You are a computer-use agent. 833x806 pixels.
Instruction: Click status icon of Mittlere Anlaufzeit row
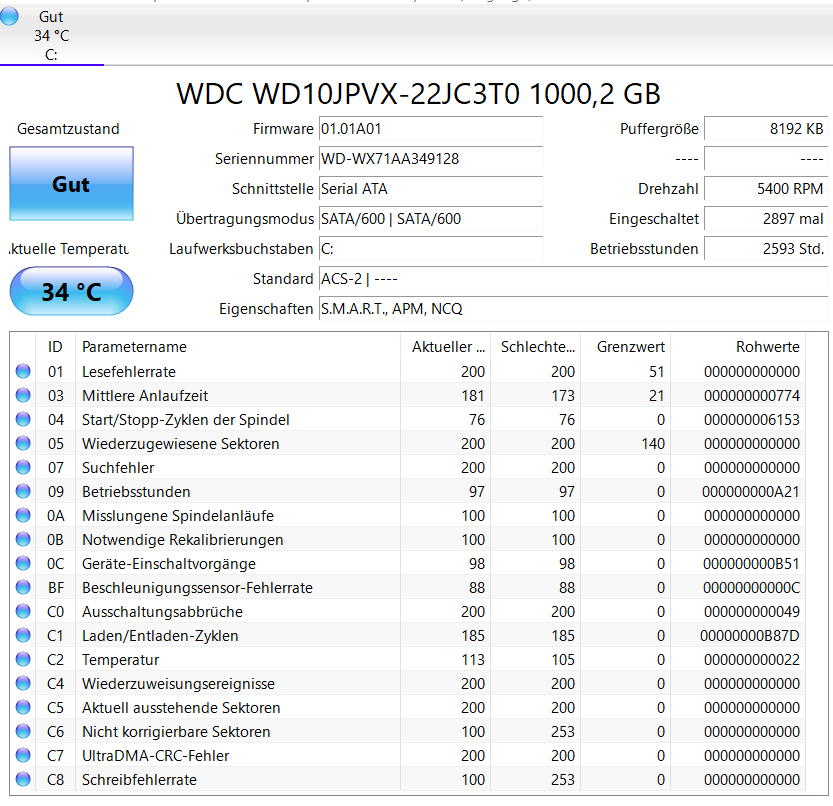[x=23, y=395]
